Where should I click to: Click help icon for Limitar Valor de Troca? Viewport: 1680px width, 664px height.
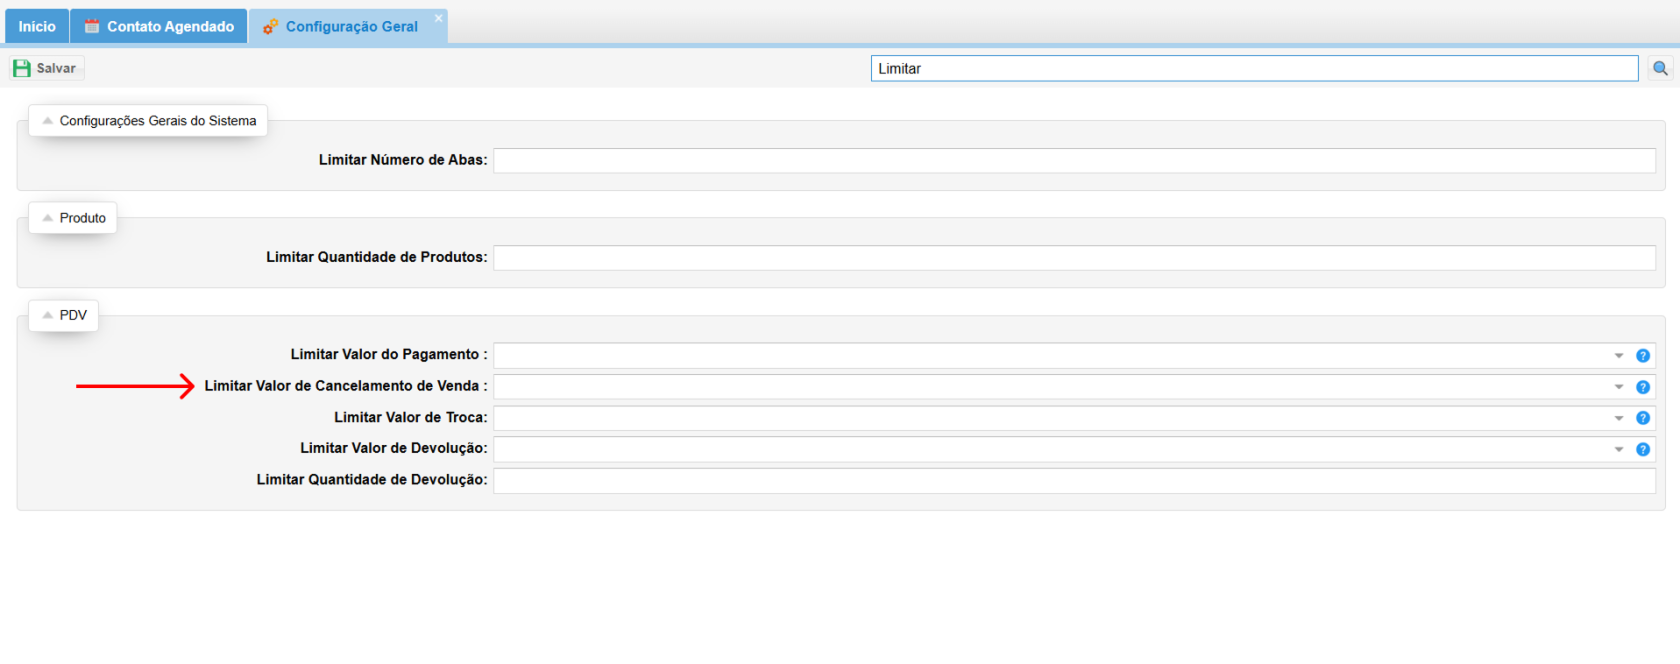[x=1643, y=418]
